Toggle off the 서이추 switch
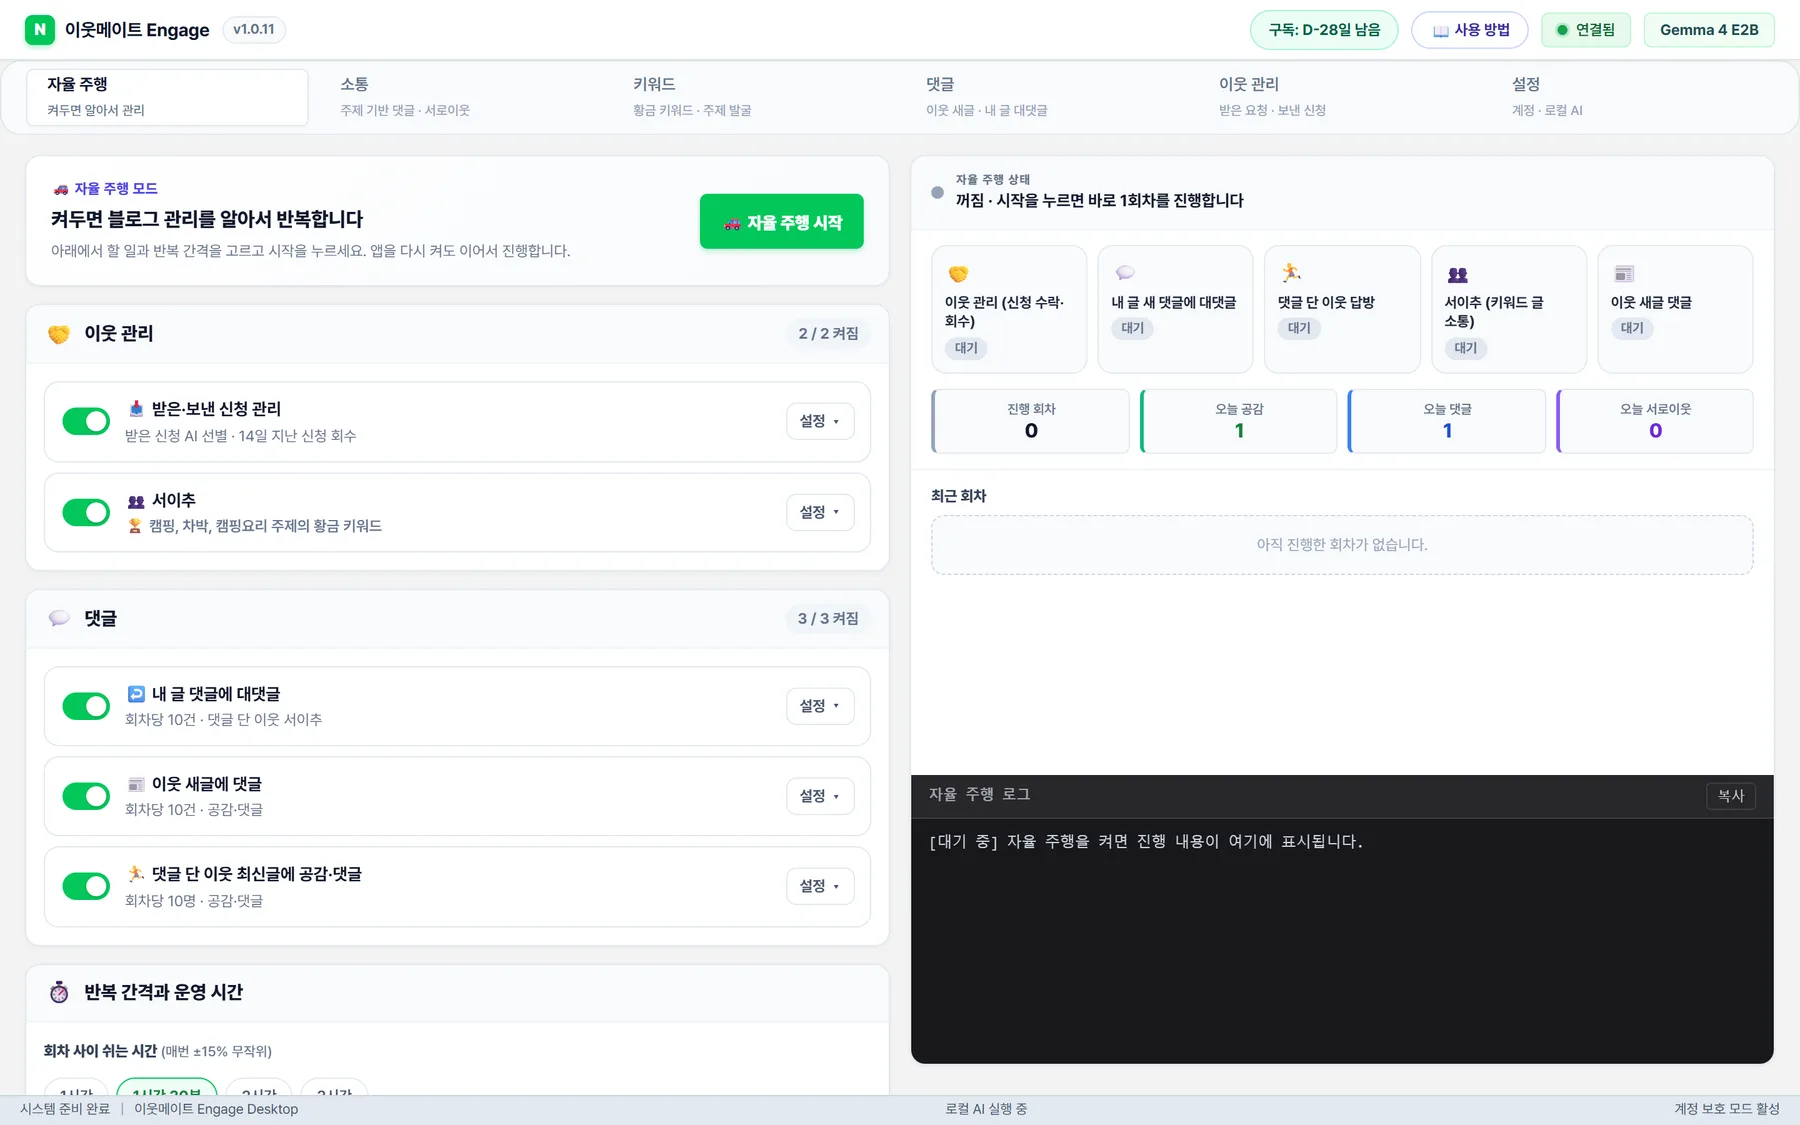 (x=86, y=513)
